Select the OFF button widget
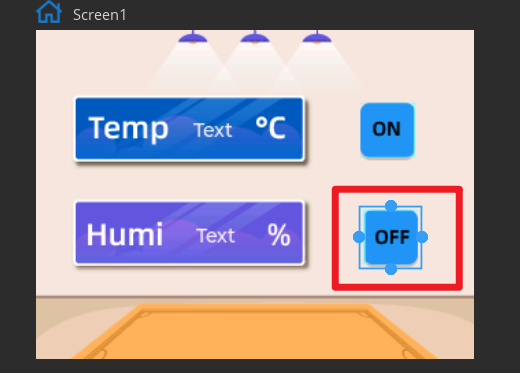The width and height of the screenshot is (520, 373). click(x=391, y=237)
